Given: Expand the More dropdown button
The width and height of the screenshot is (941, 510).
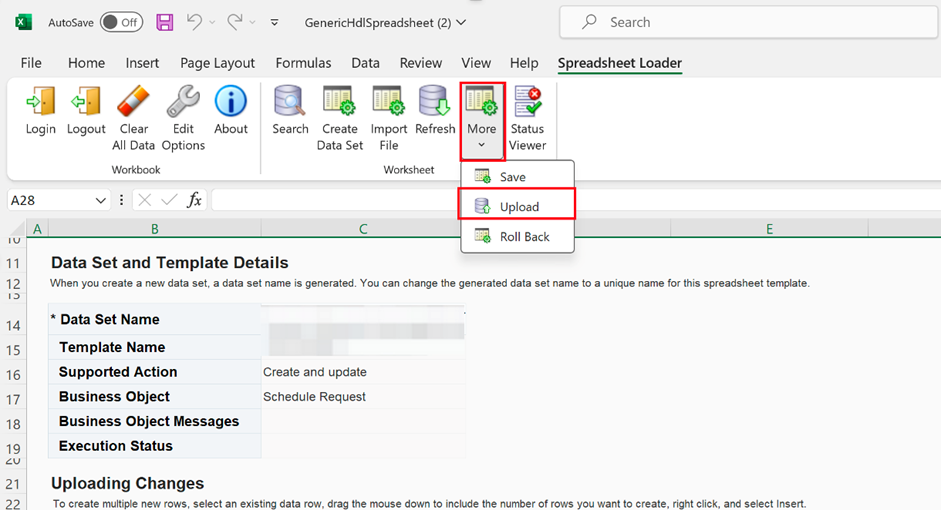Looking at the screenshot, I should pos(482,121).
